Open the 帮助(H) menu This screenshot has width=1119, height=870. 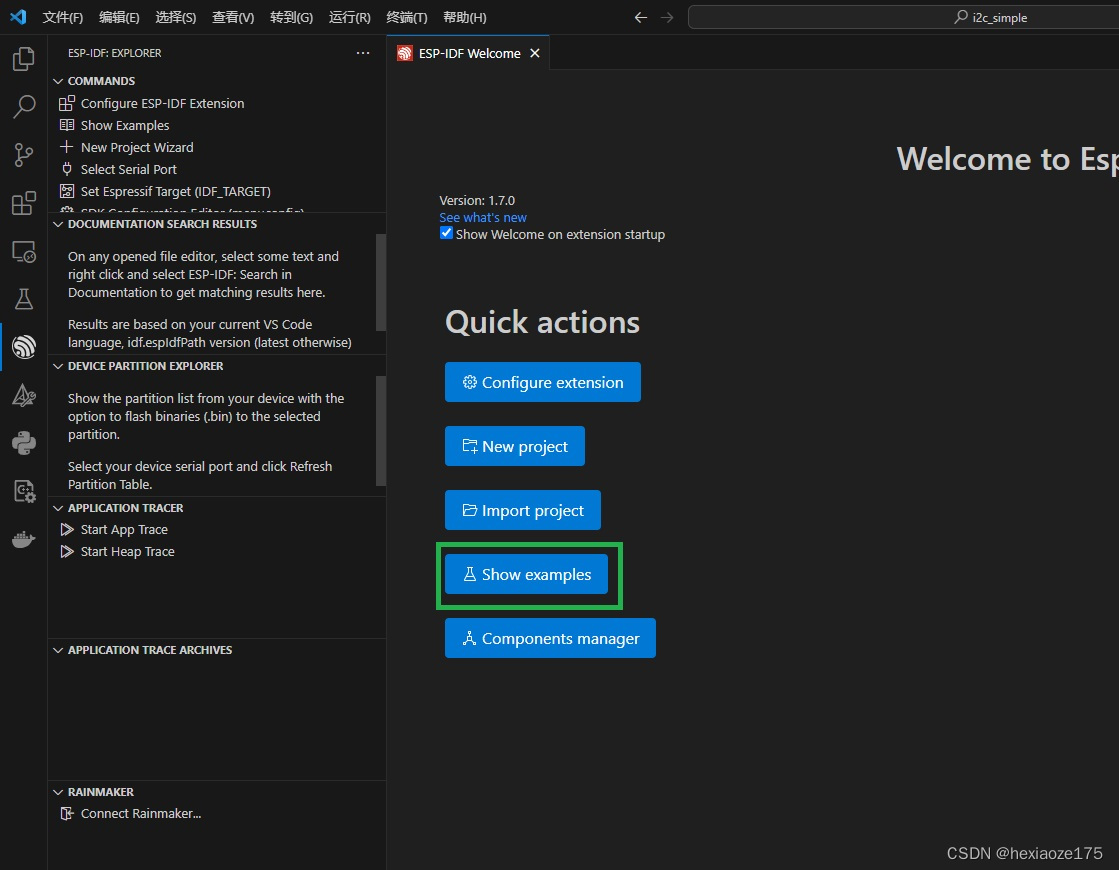465,17
